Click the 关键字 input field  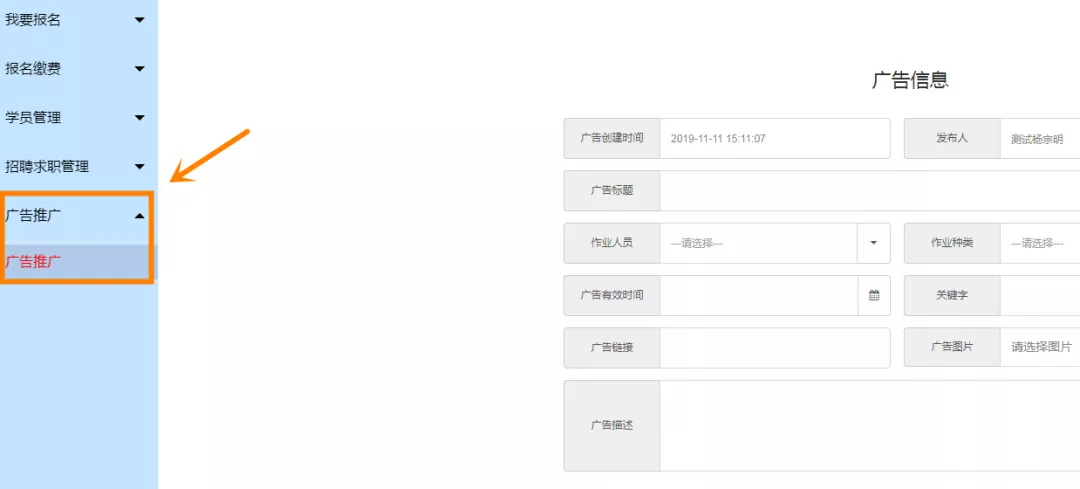[x=1040, y=295]
